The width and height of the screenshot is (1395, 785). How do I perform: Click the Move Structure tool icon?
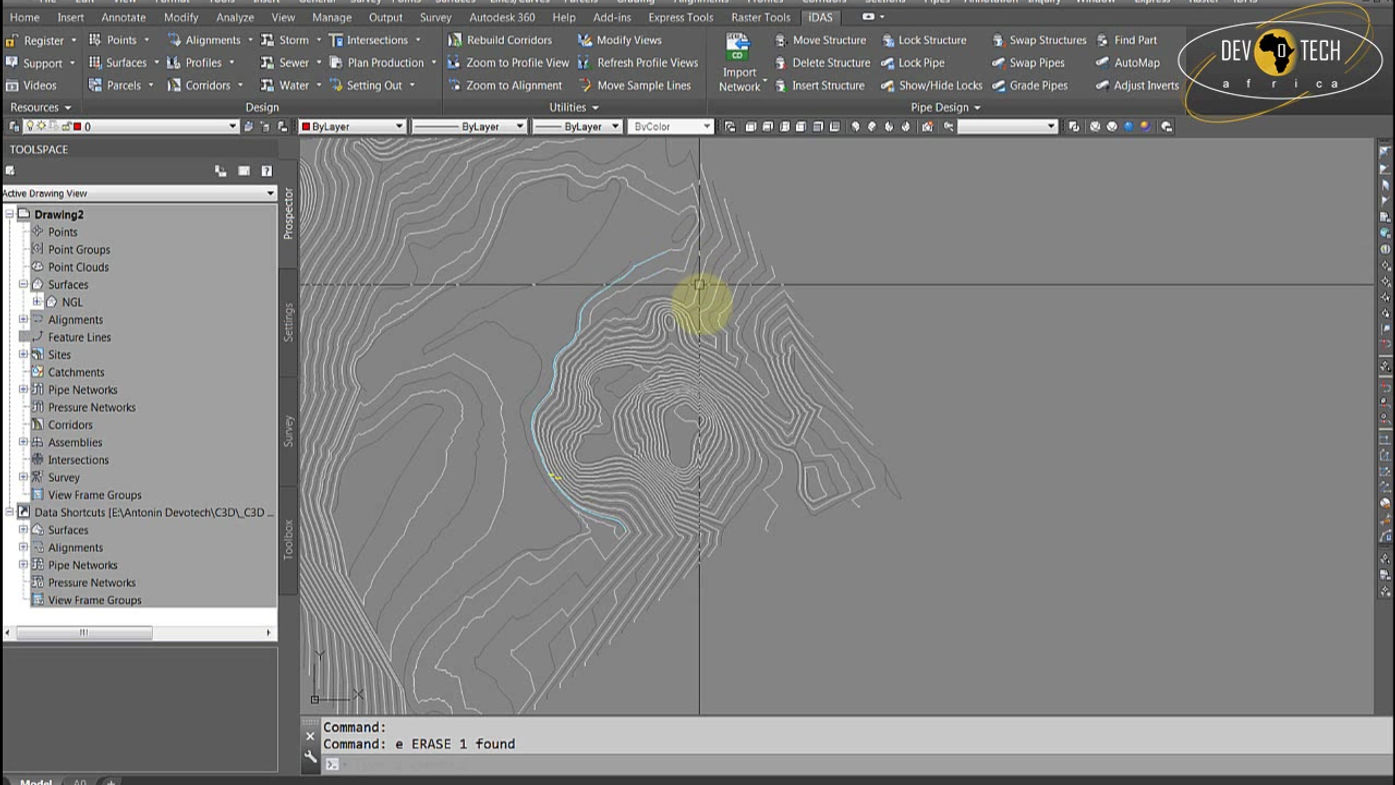point(781,40)
